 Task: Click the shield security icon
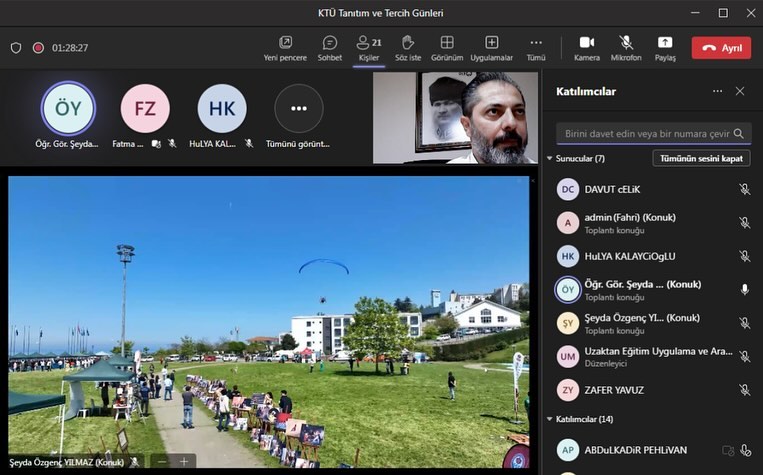[16, 48]
